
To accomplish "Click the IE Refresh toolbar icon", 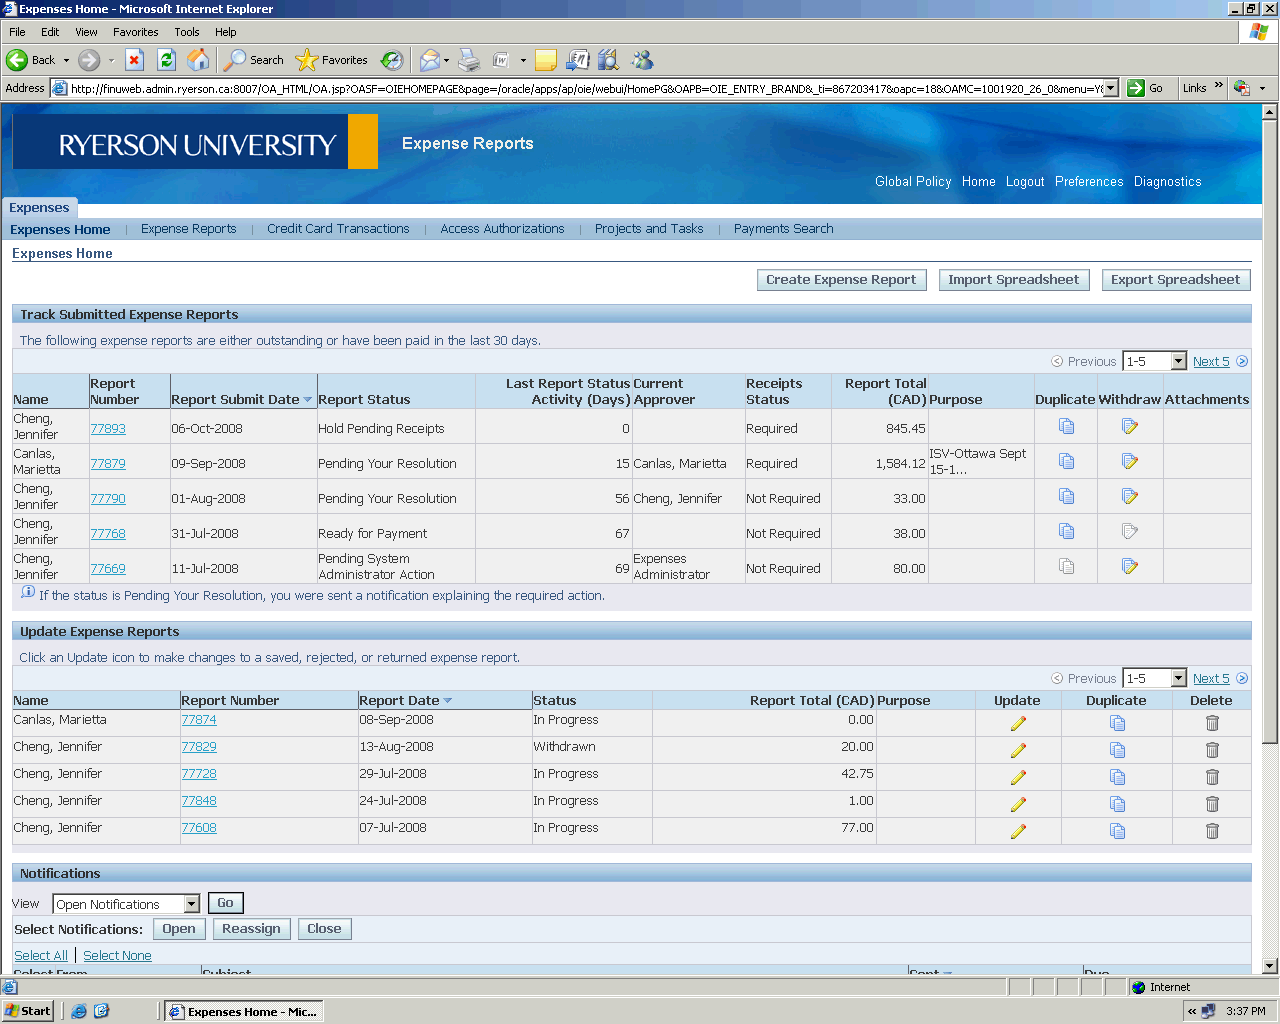I will point(167,60).
